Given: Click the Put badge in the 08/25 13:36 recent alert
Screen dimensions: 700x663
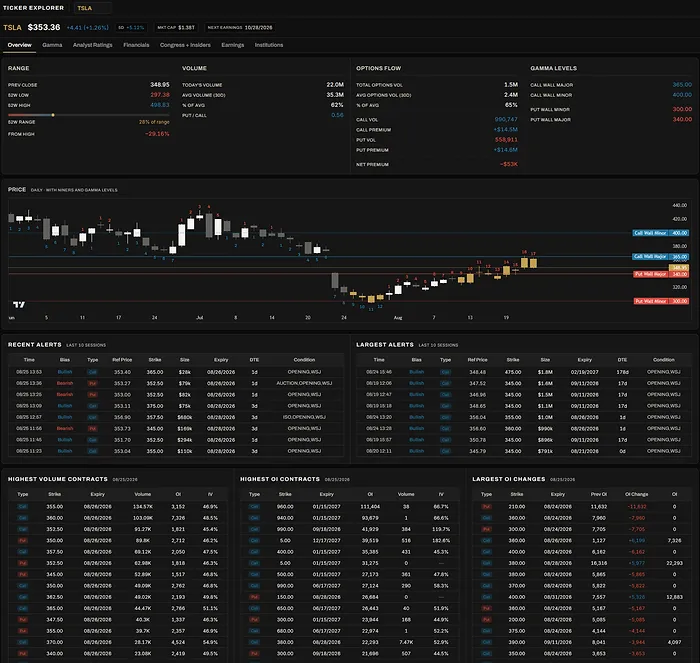Looking at the screenshot, I should point(92,383).
